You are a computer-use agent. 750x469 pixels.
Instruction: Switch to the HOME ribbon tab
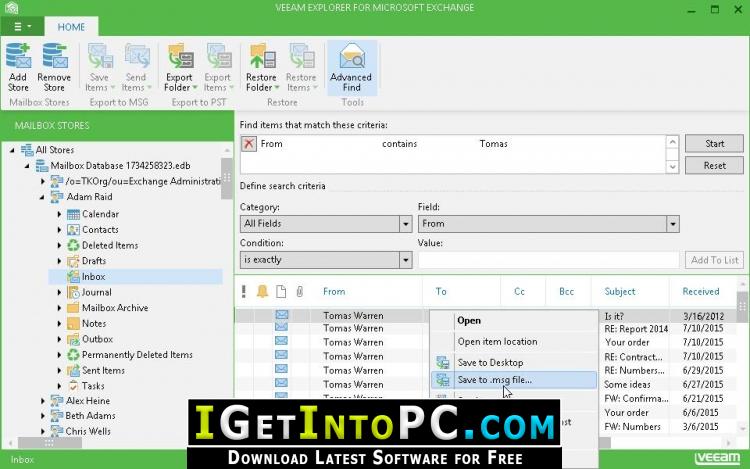(71, 27)
